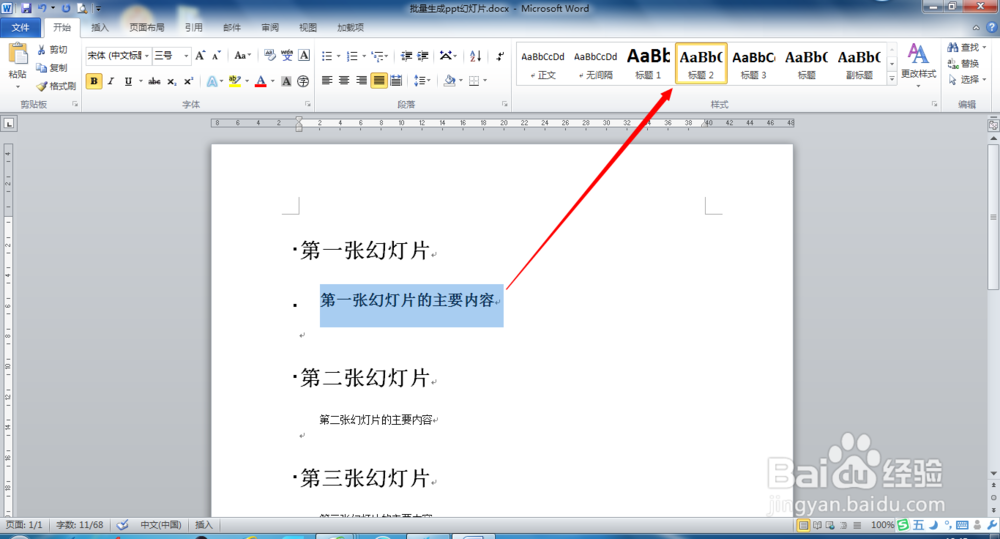This screenshot has width=1000, height=539.
Task: Toggle Align Text Right
Action: (362, 80)
